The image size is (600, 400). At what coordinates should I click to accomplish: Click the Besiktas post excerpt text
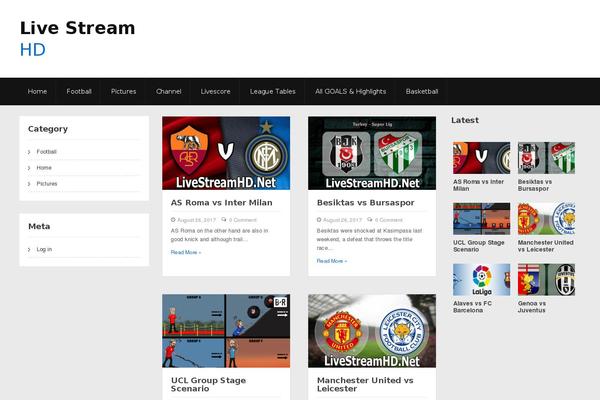[x=369, y=239]
